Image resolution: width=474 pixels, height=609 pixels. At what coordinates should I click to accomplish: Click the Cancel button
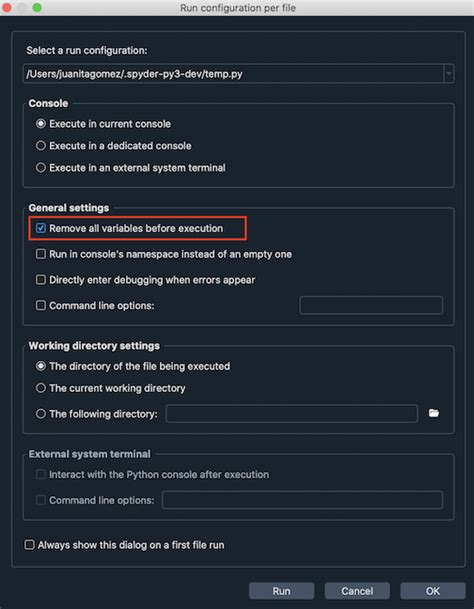[357, 591]
